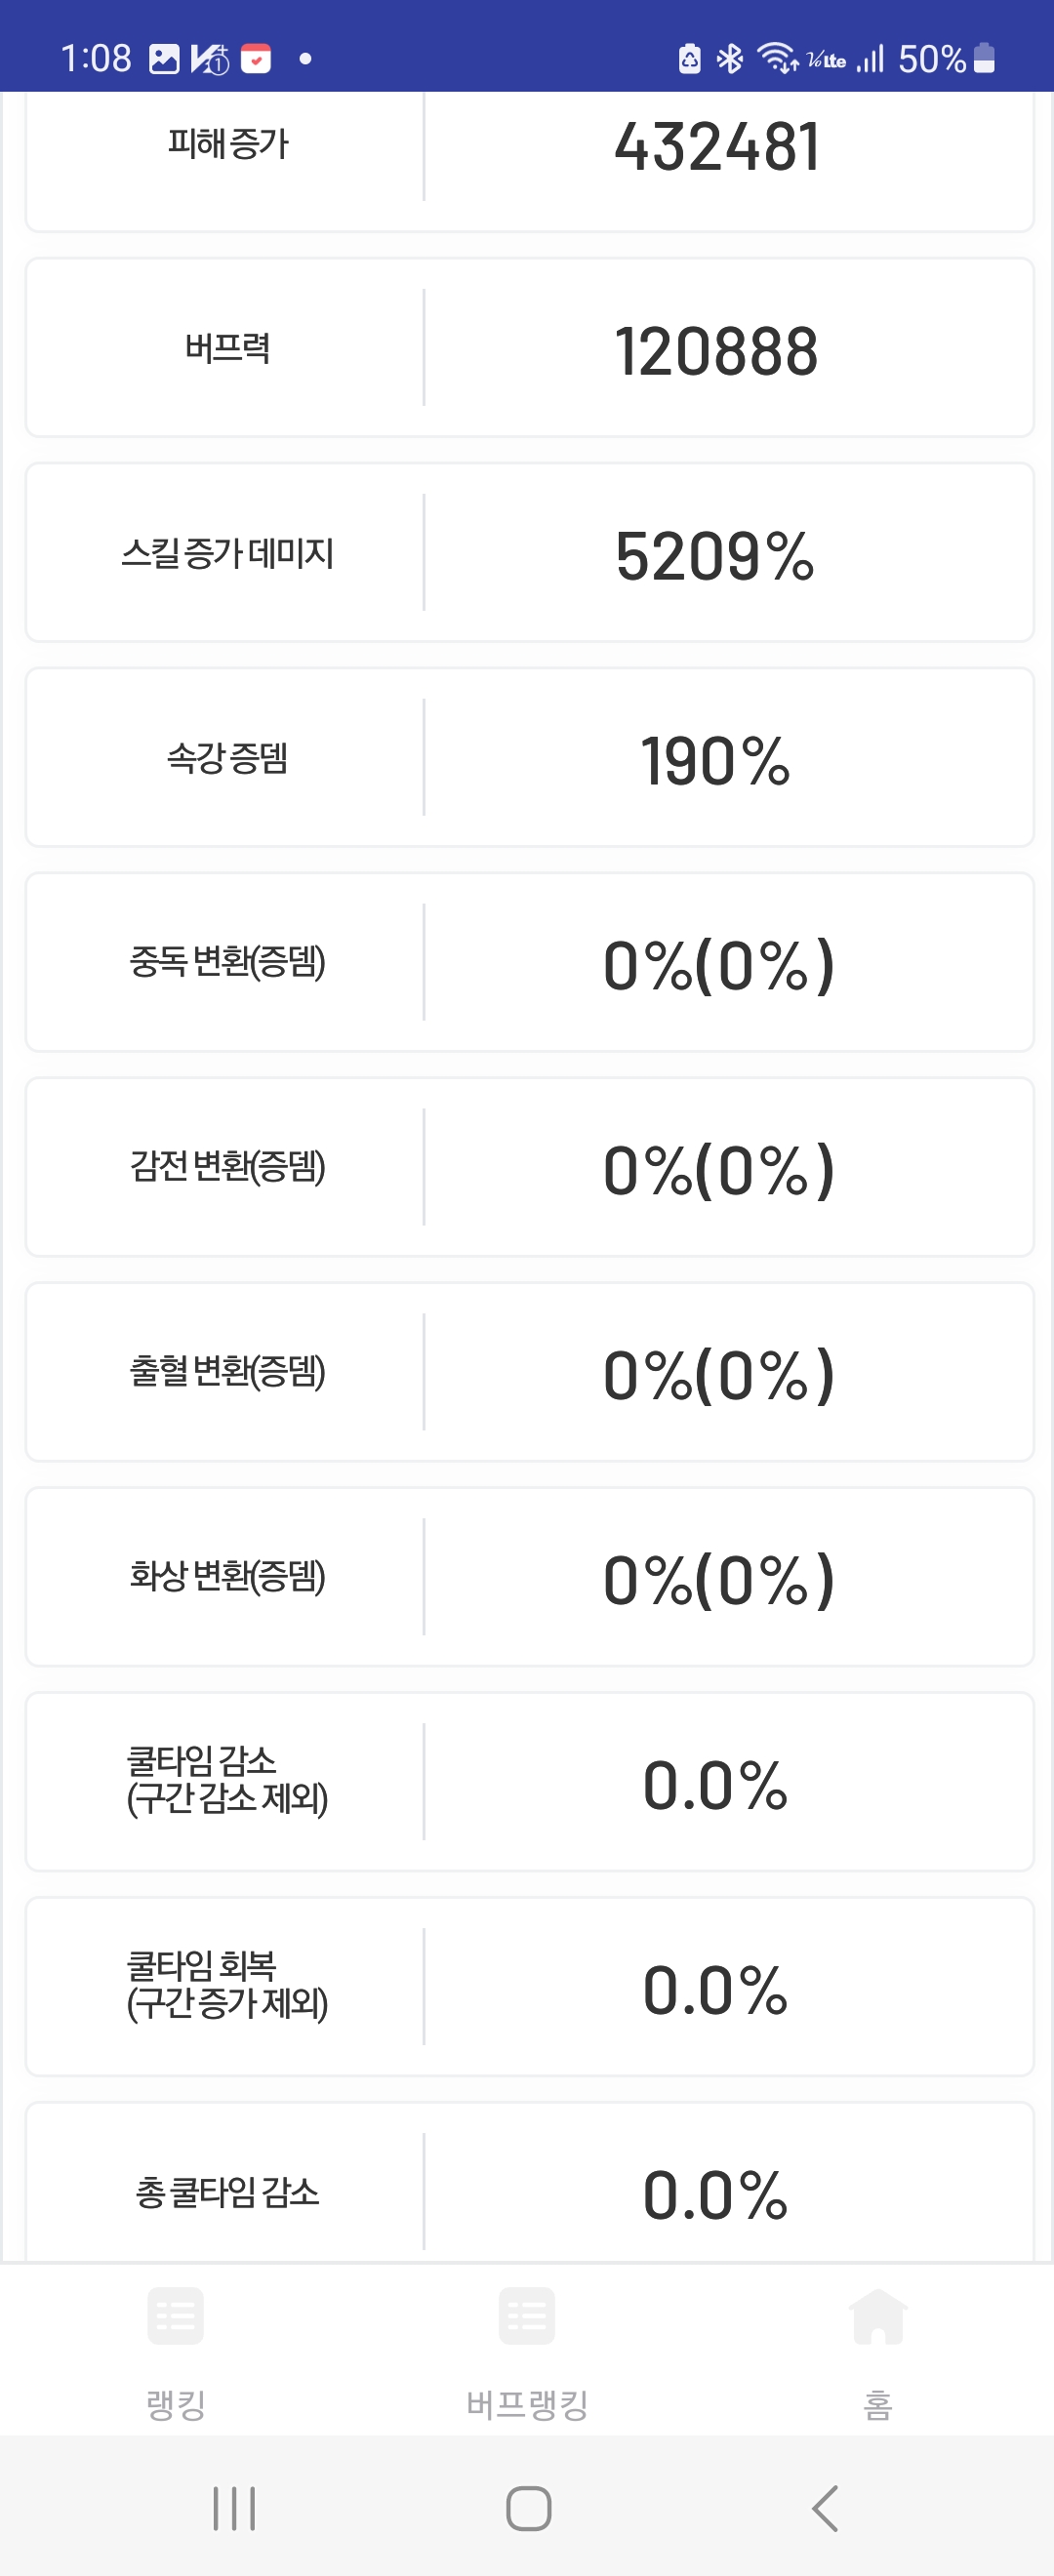The image size is (1054, 2576).
Task: Select the 쿨타임 감소 (구간 감소 제외) row
Action: click(x=529, y=1781)
